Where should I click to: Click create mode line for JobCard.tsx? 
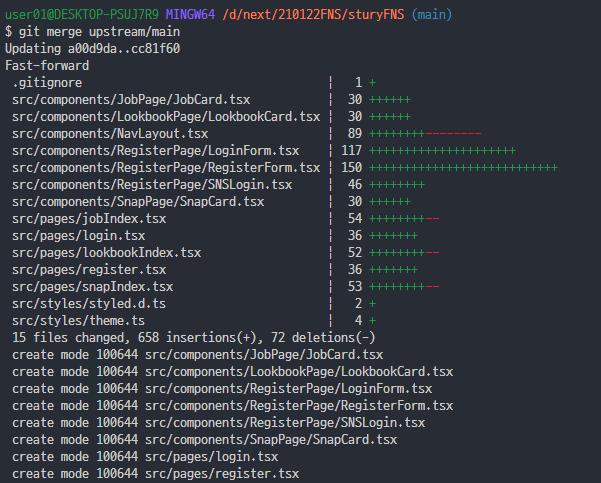[x=197, y=355]
